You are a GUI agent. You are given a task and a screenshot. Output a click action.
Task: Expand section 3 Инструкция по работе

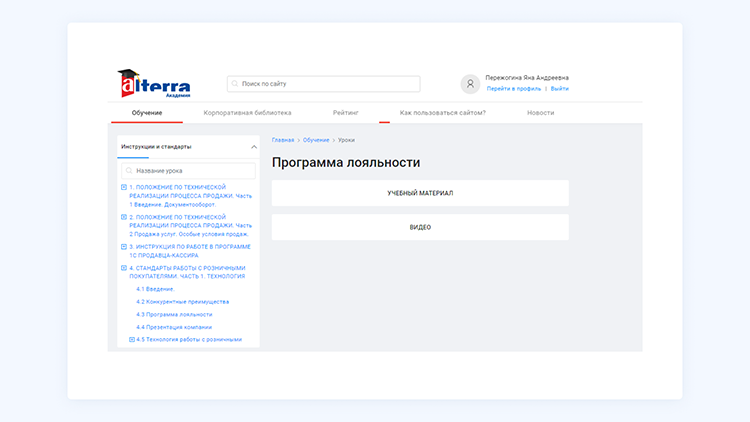pos(124,247)
